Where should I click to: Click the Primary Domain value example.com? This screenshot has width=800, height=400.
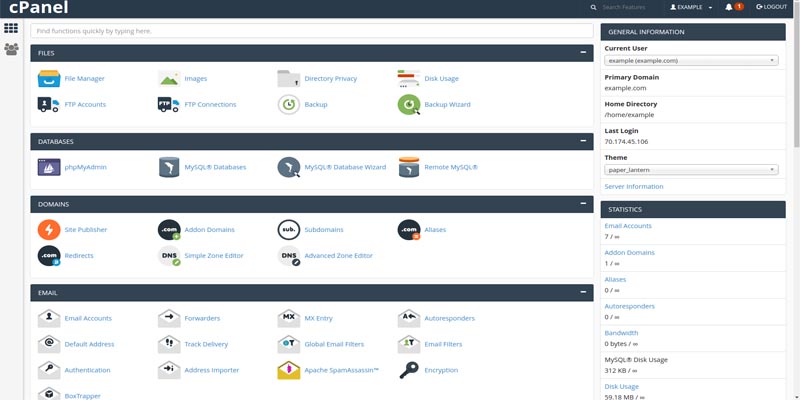pos(625,88)
